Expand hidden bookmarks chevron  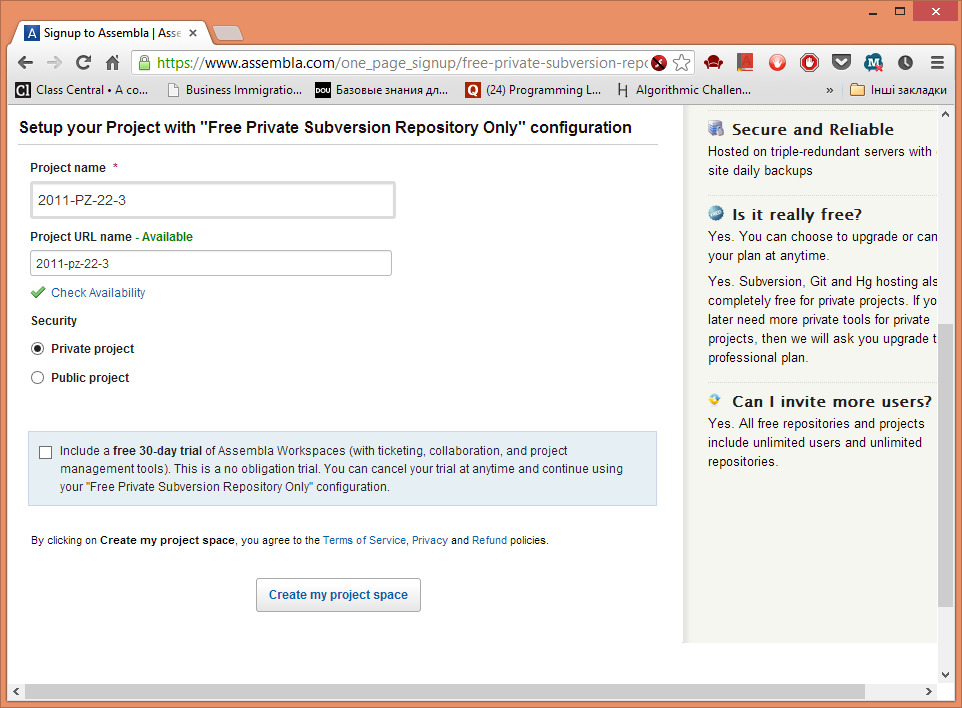click(829, 90)
